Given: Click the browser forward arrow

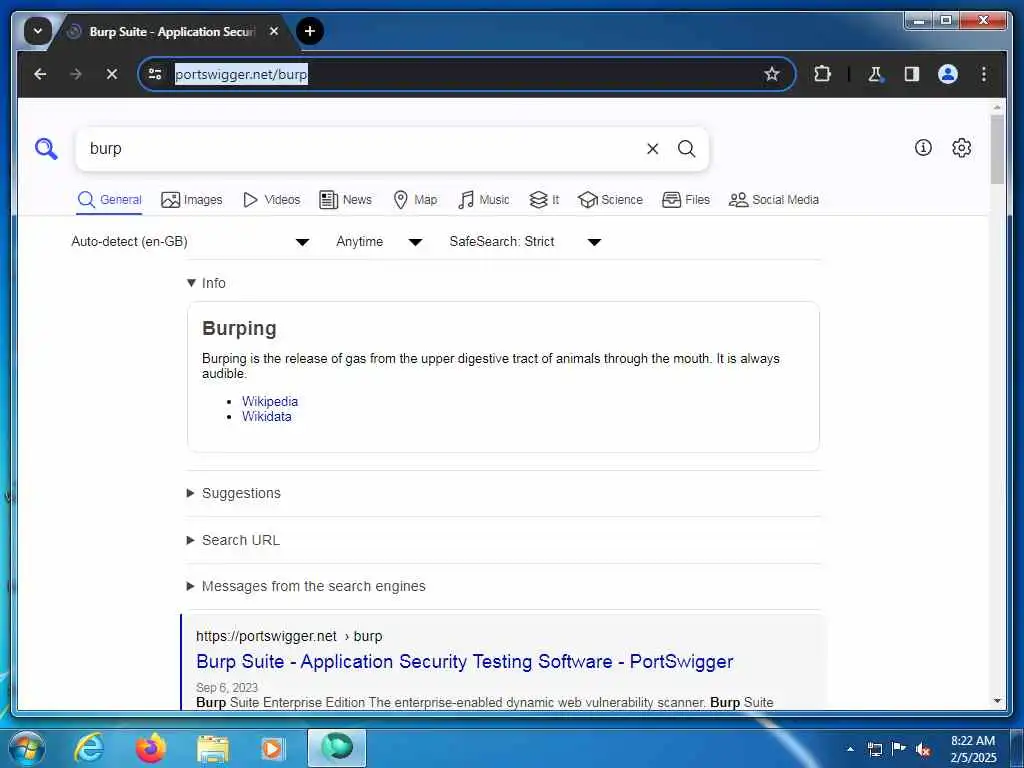Looking at the screenshot, I should click(76, 74).
